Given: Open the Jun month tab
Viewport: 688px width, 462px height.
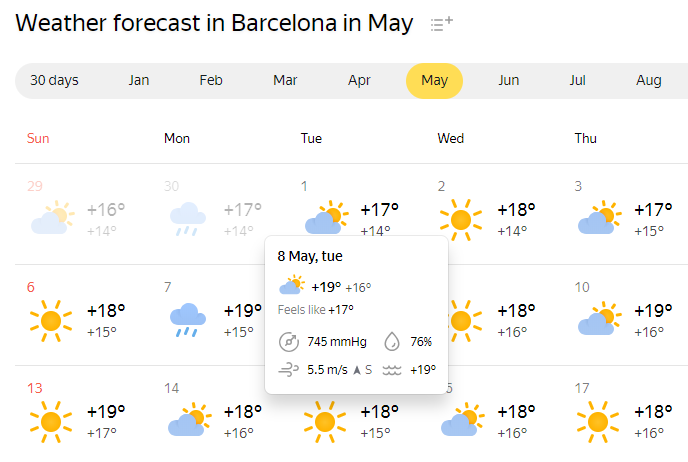Looking at the screenshot, I should (x=508, y=81).
